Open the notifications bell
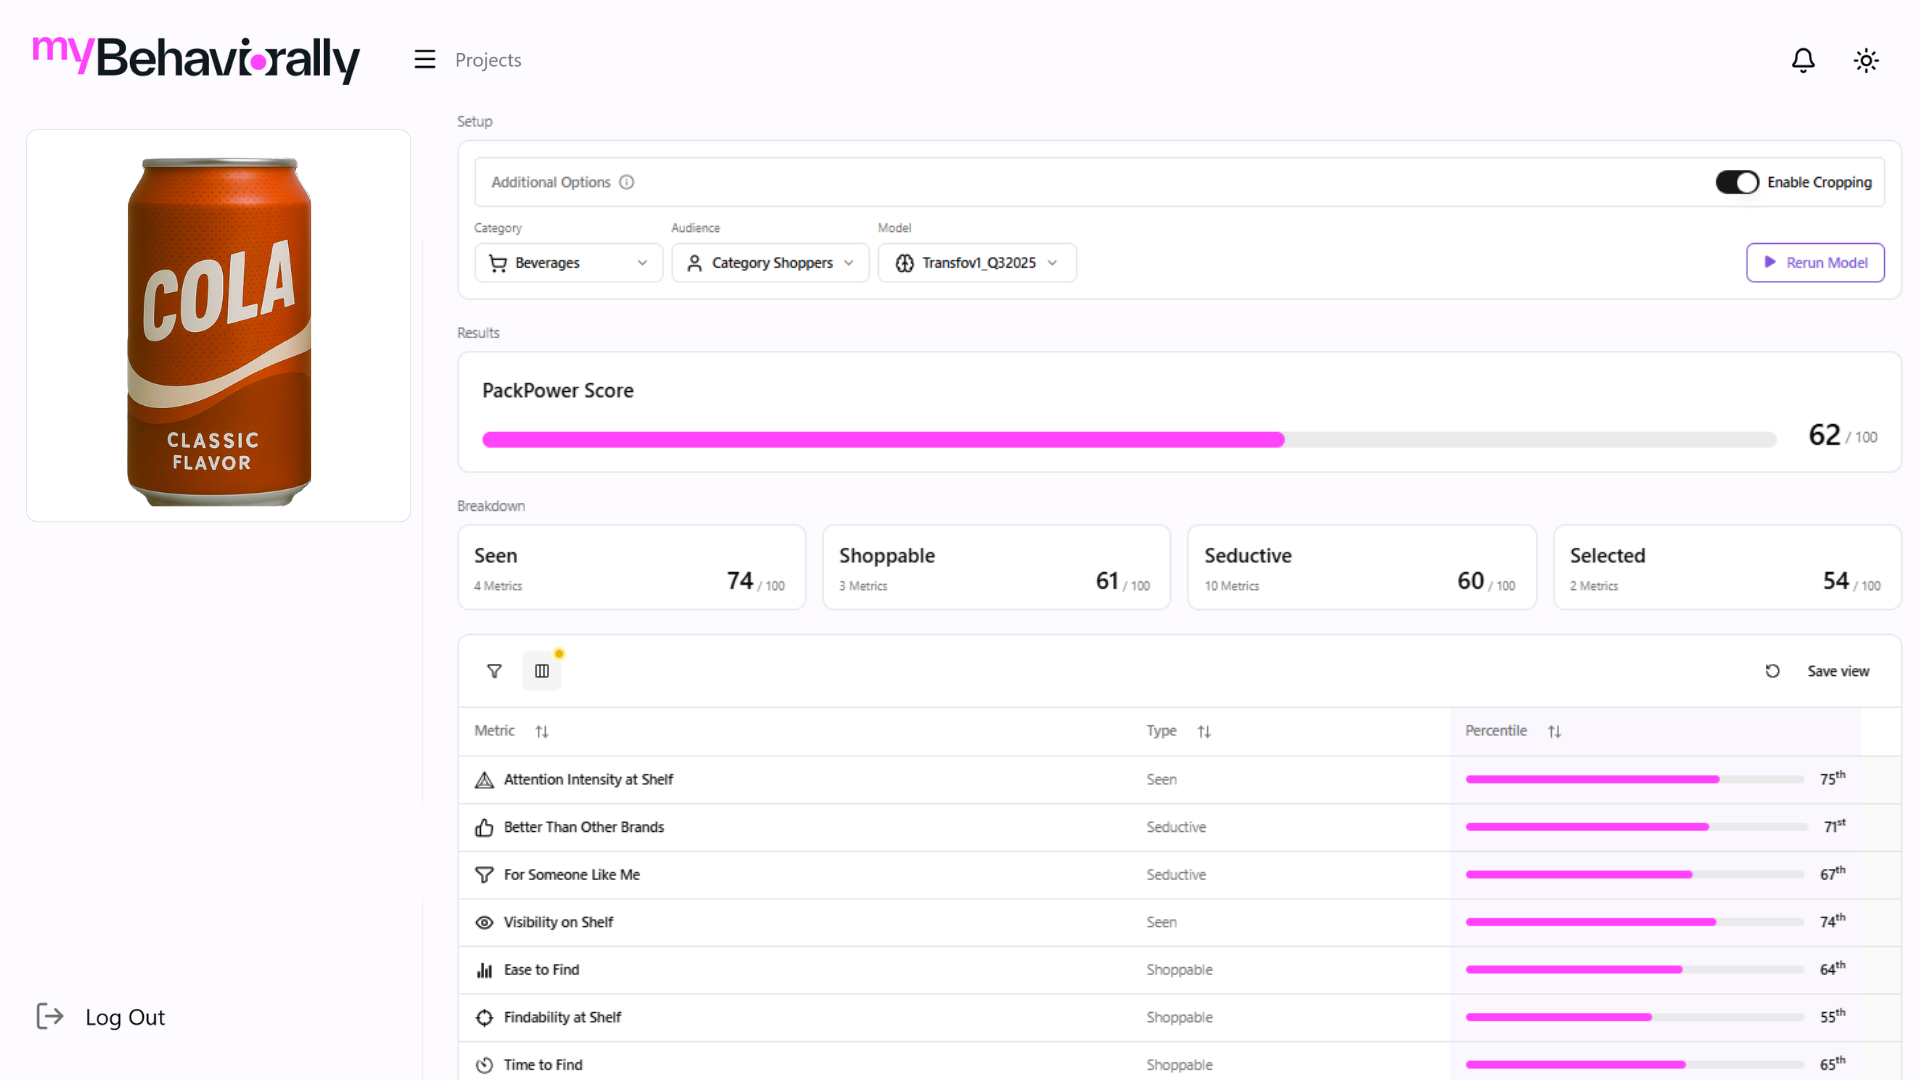Screen dimensions: 1920x1080 (x=1803, y=61)
